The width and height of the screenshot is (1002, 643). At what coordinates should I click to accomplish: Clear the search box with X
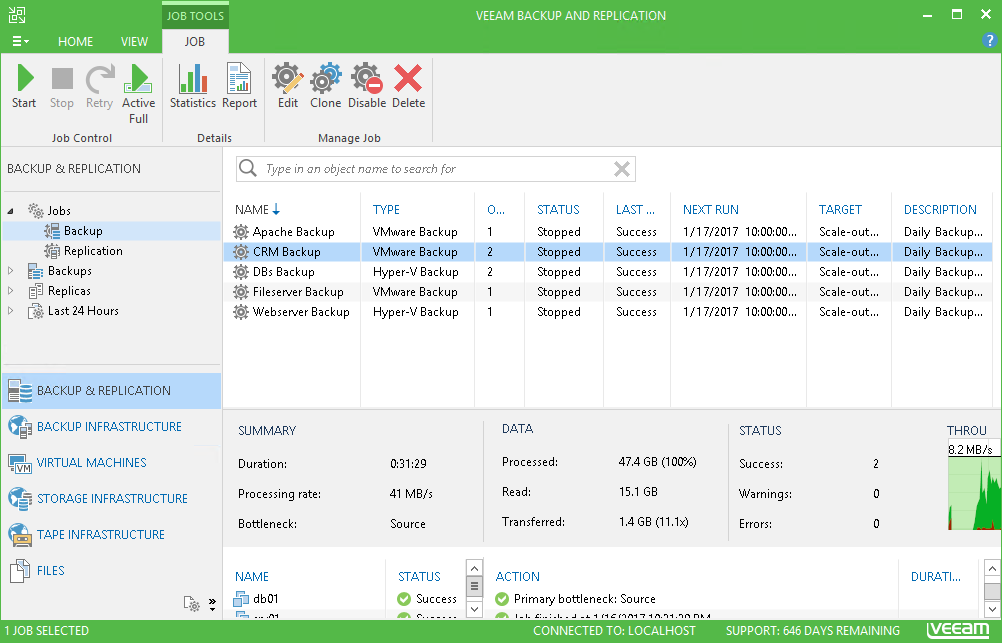622,169
